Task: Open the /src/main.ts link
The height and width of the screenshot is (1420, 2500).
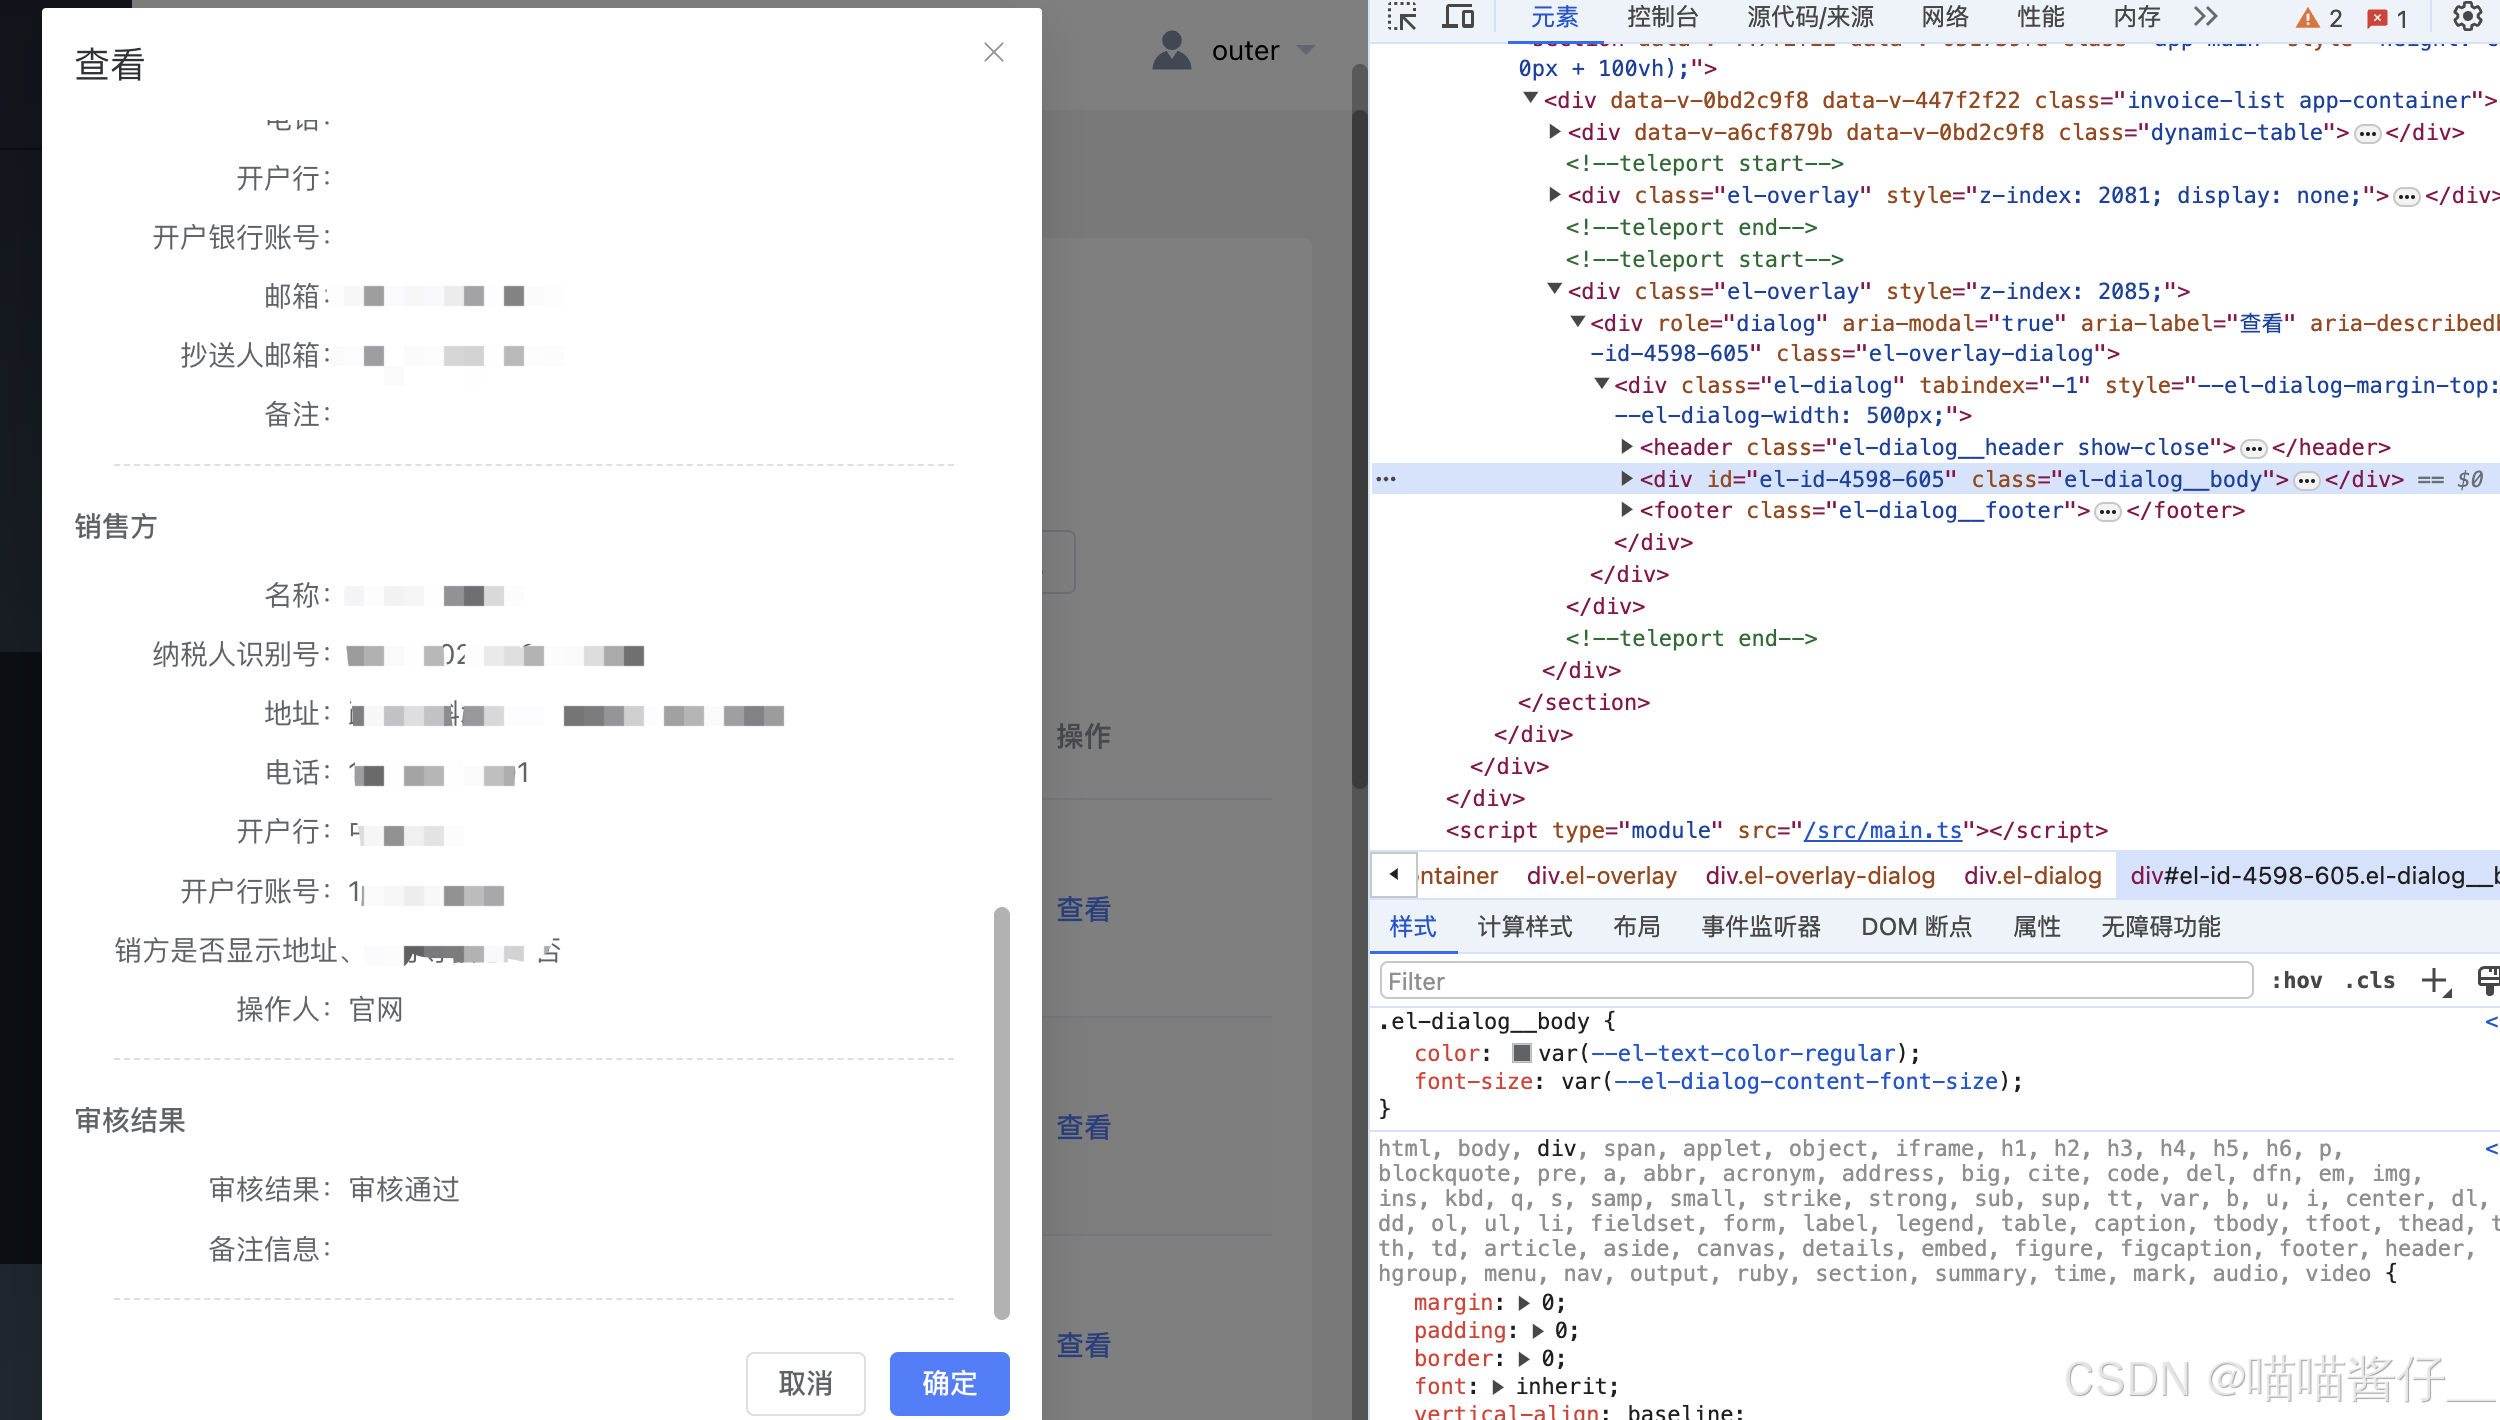Action: click(1882, 830)
